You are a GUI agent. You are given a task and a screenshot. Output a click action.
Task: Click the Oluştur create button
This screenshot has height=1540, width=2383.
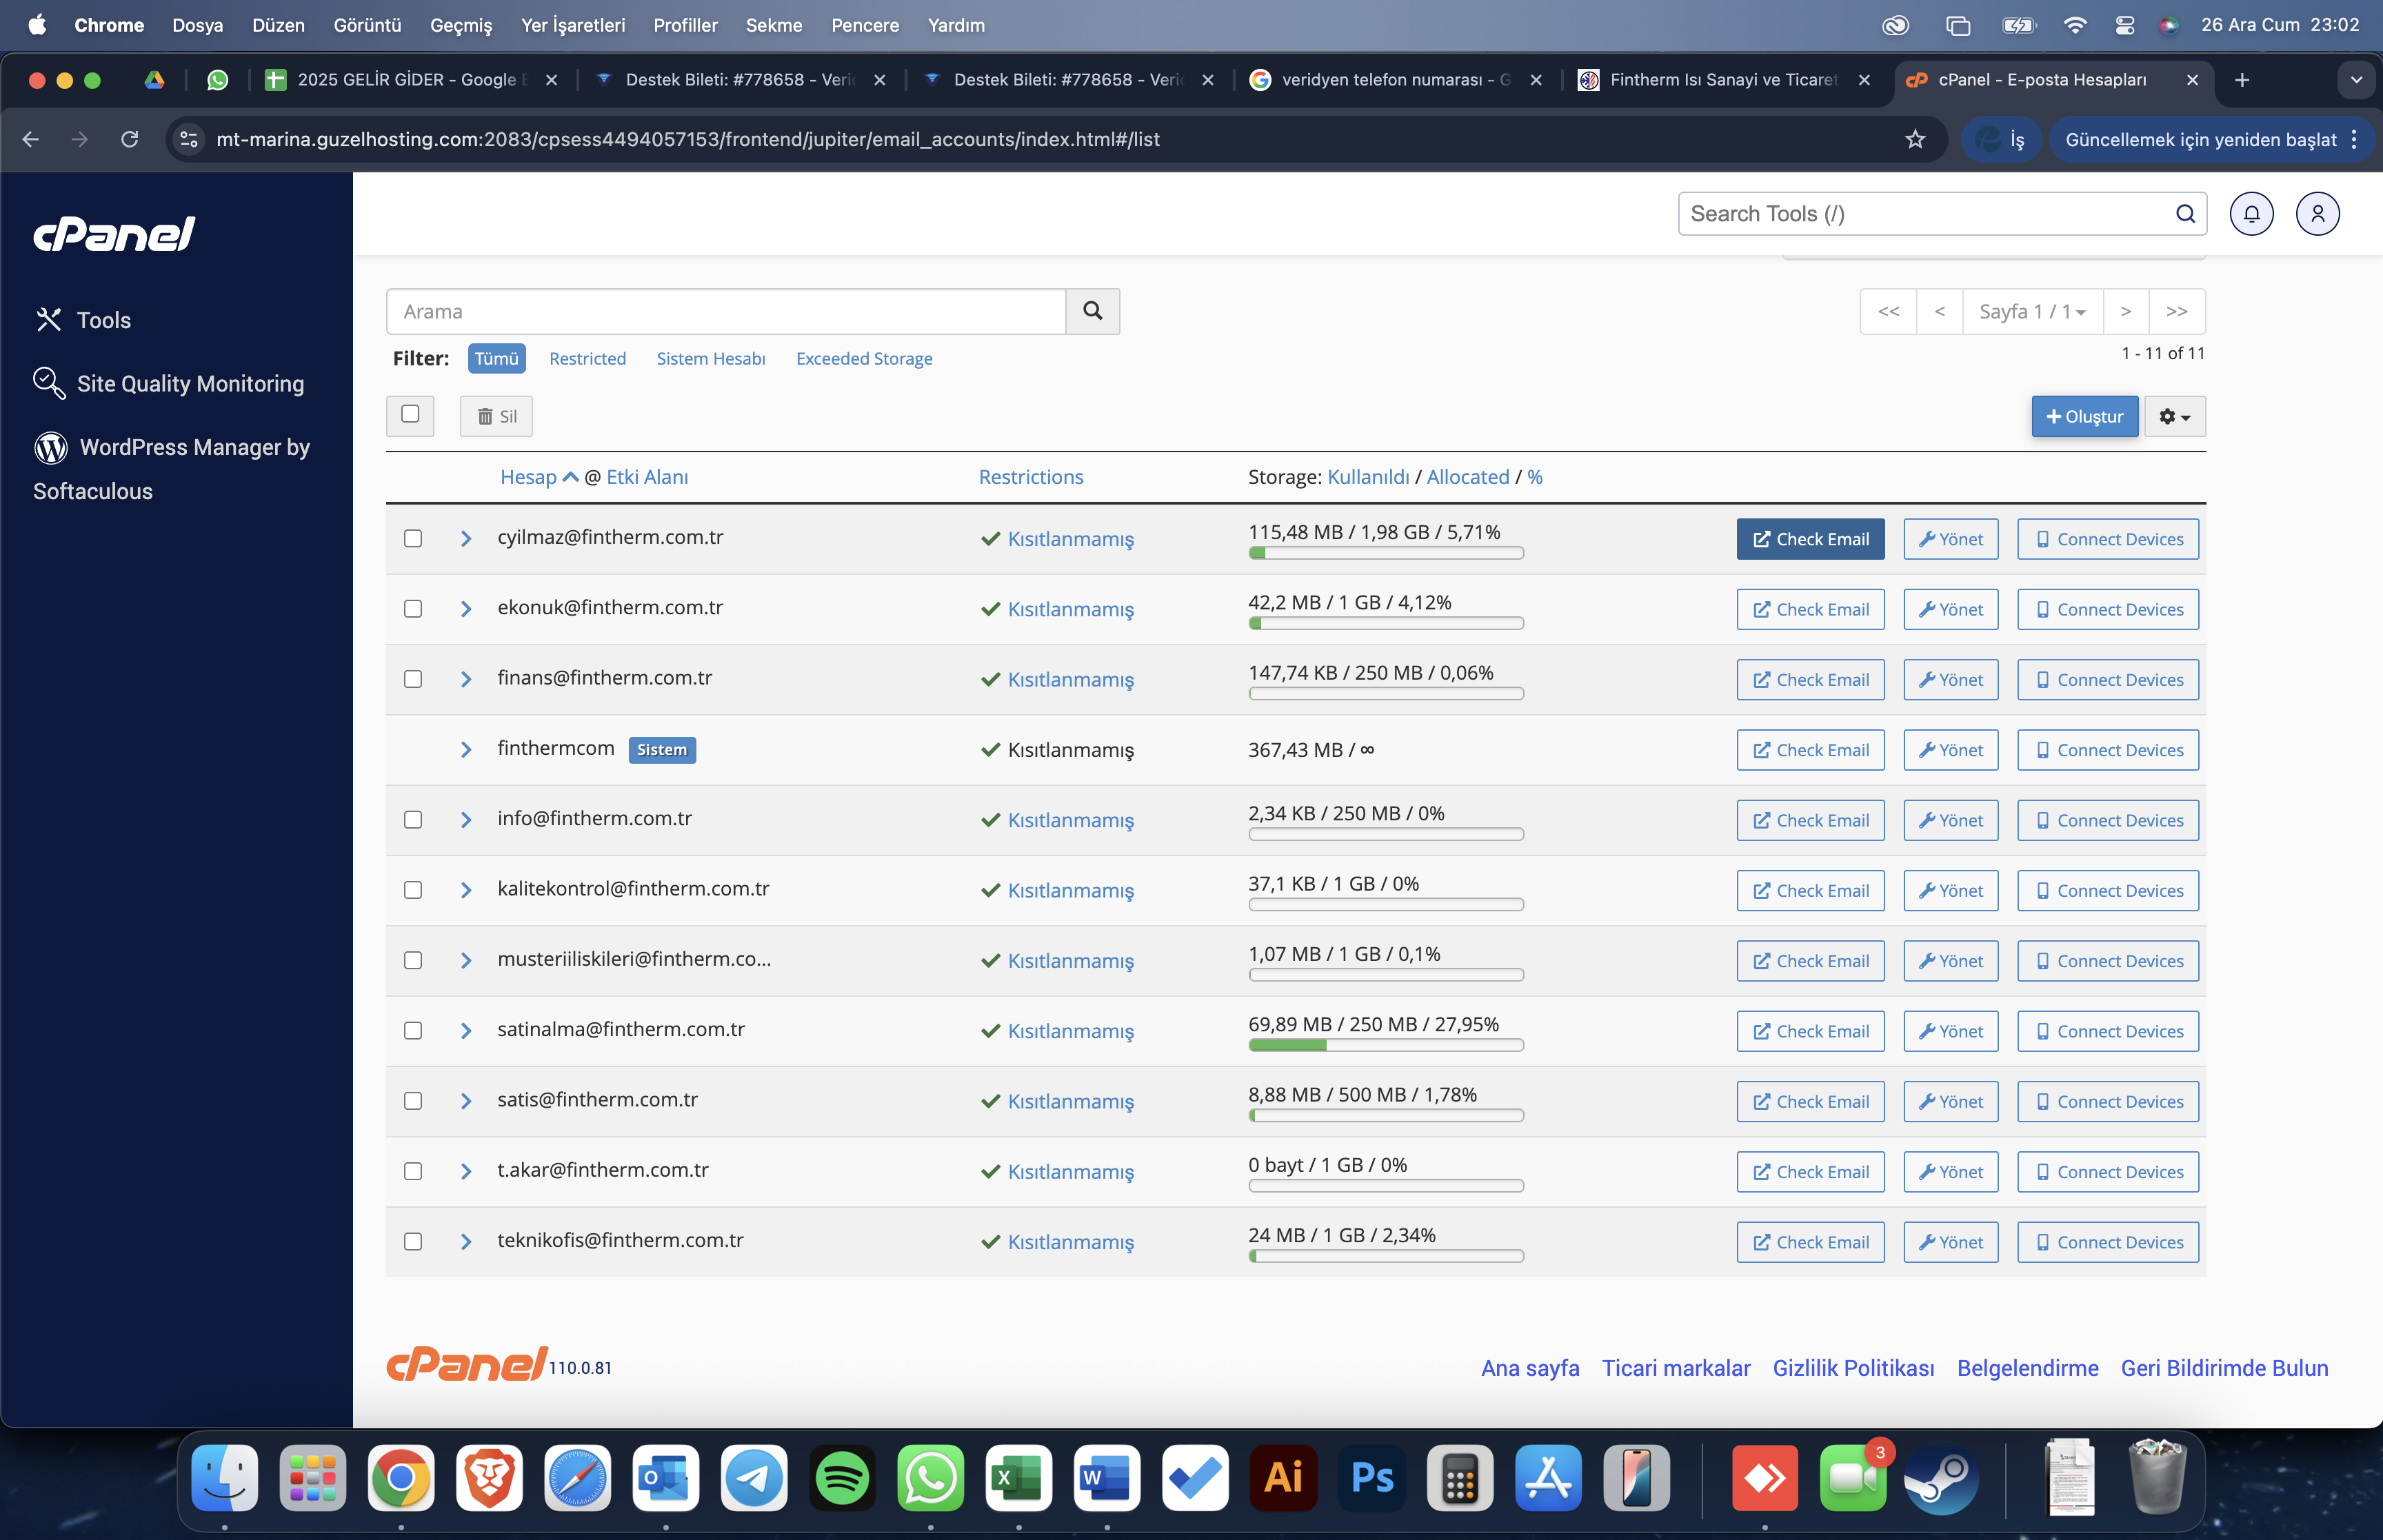click(x=2085, y=416)
